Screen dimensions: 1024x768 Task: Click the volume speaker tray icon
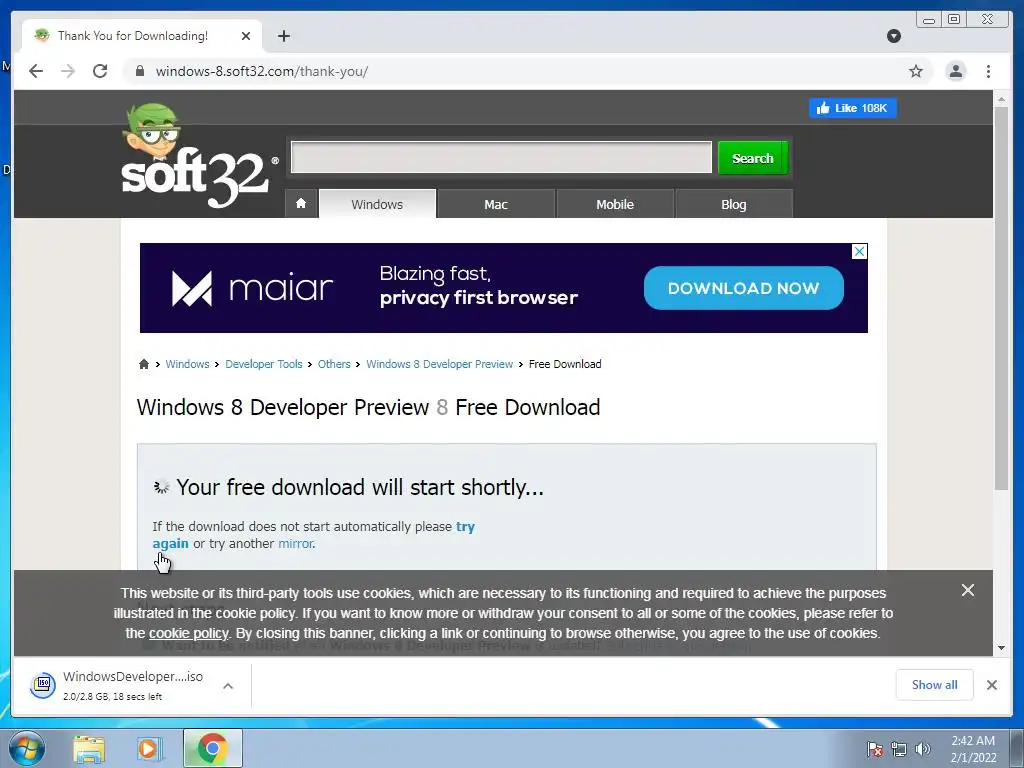pos(923,749)
